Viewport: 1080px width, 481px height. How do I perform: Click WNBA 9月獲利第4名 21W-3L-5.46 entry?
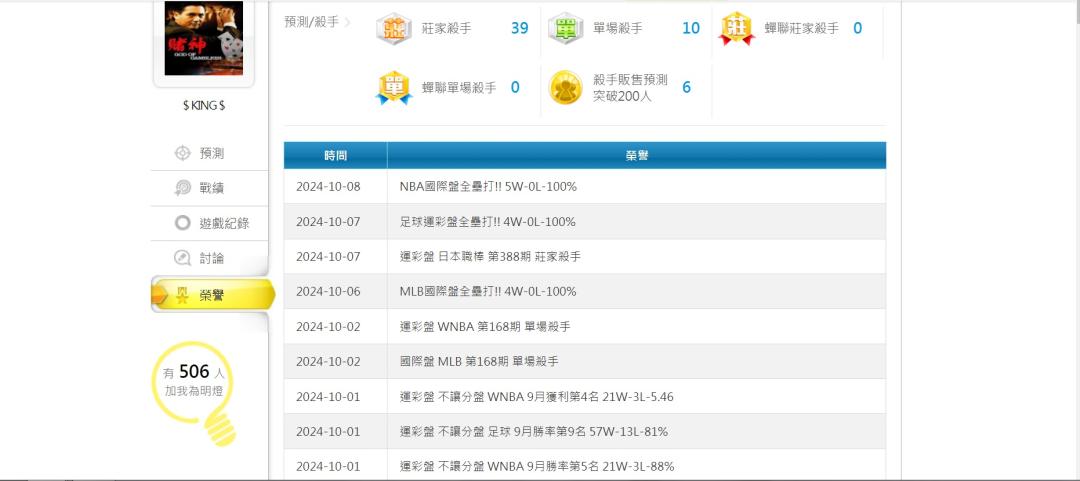[537, 397]
